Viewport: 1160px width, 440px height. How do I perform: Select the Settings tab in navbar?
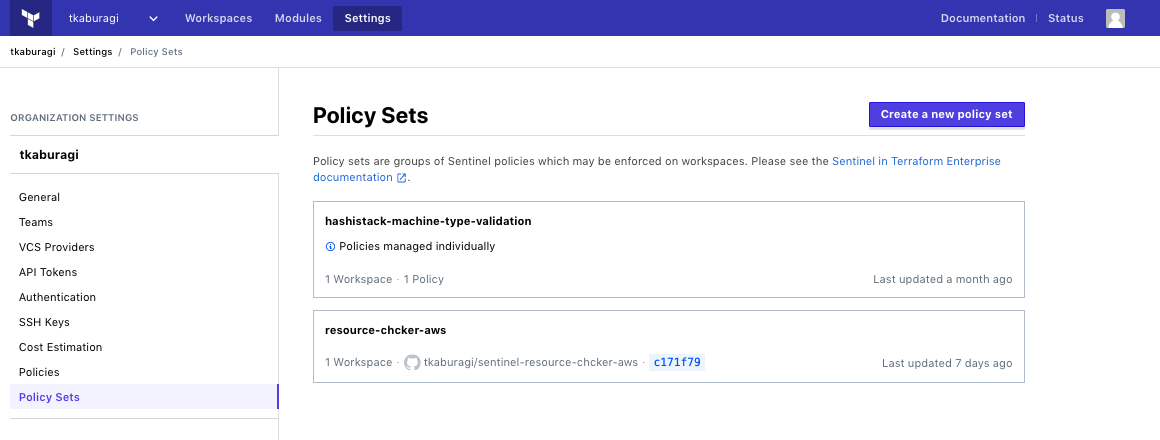(x=367, y=18)
